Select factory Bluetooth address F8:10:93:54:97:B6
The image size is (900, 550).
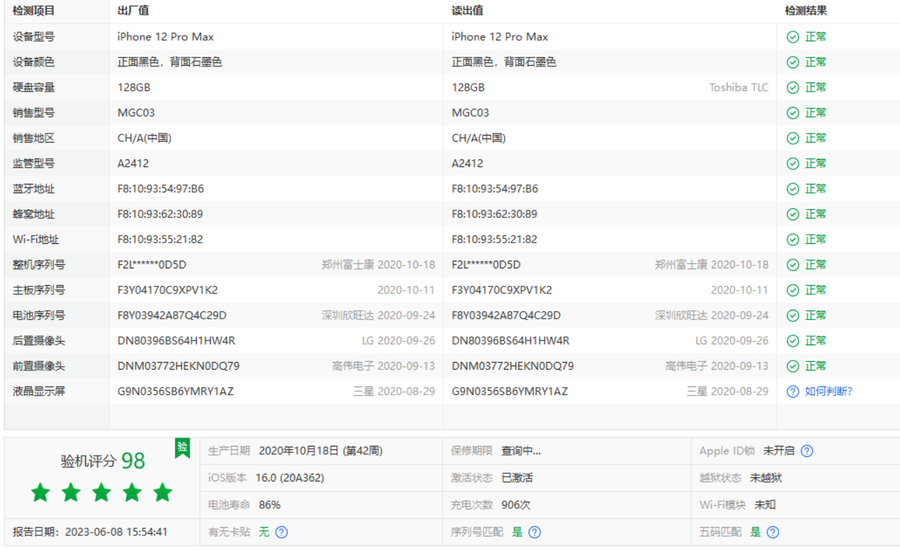161,189
